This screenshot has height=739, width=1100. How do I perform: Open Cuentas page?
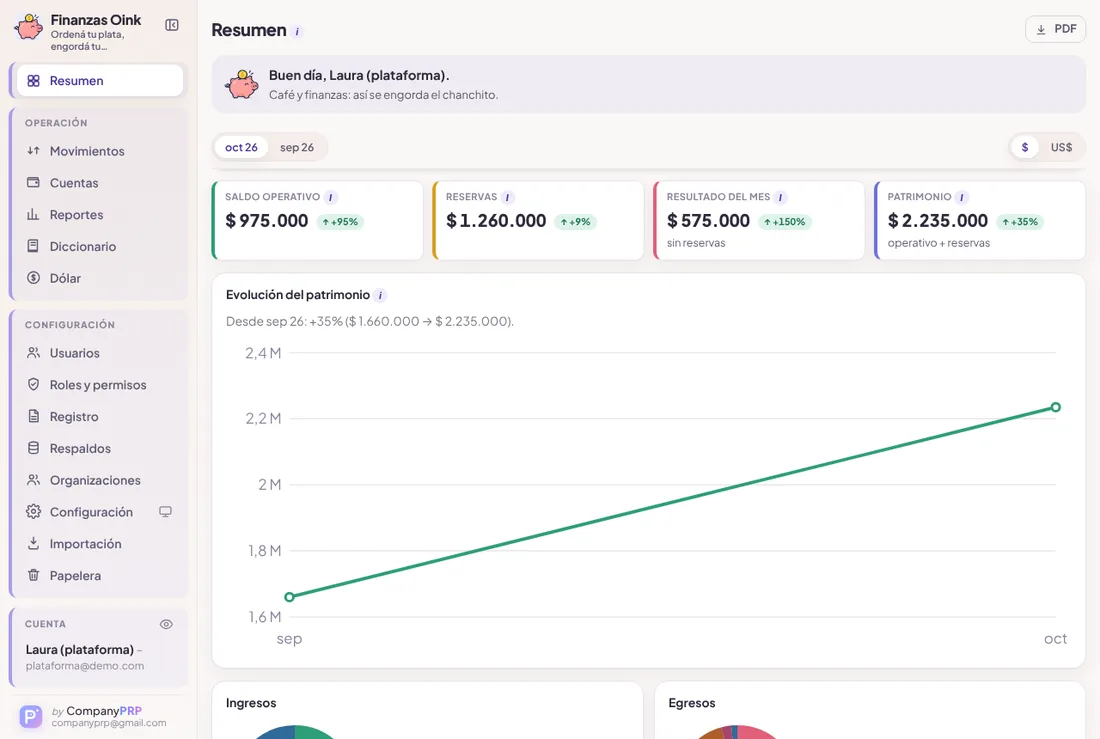[100, 182]
